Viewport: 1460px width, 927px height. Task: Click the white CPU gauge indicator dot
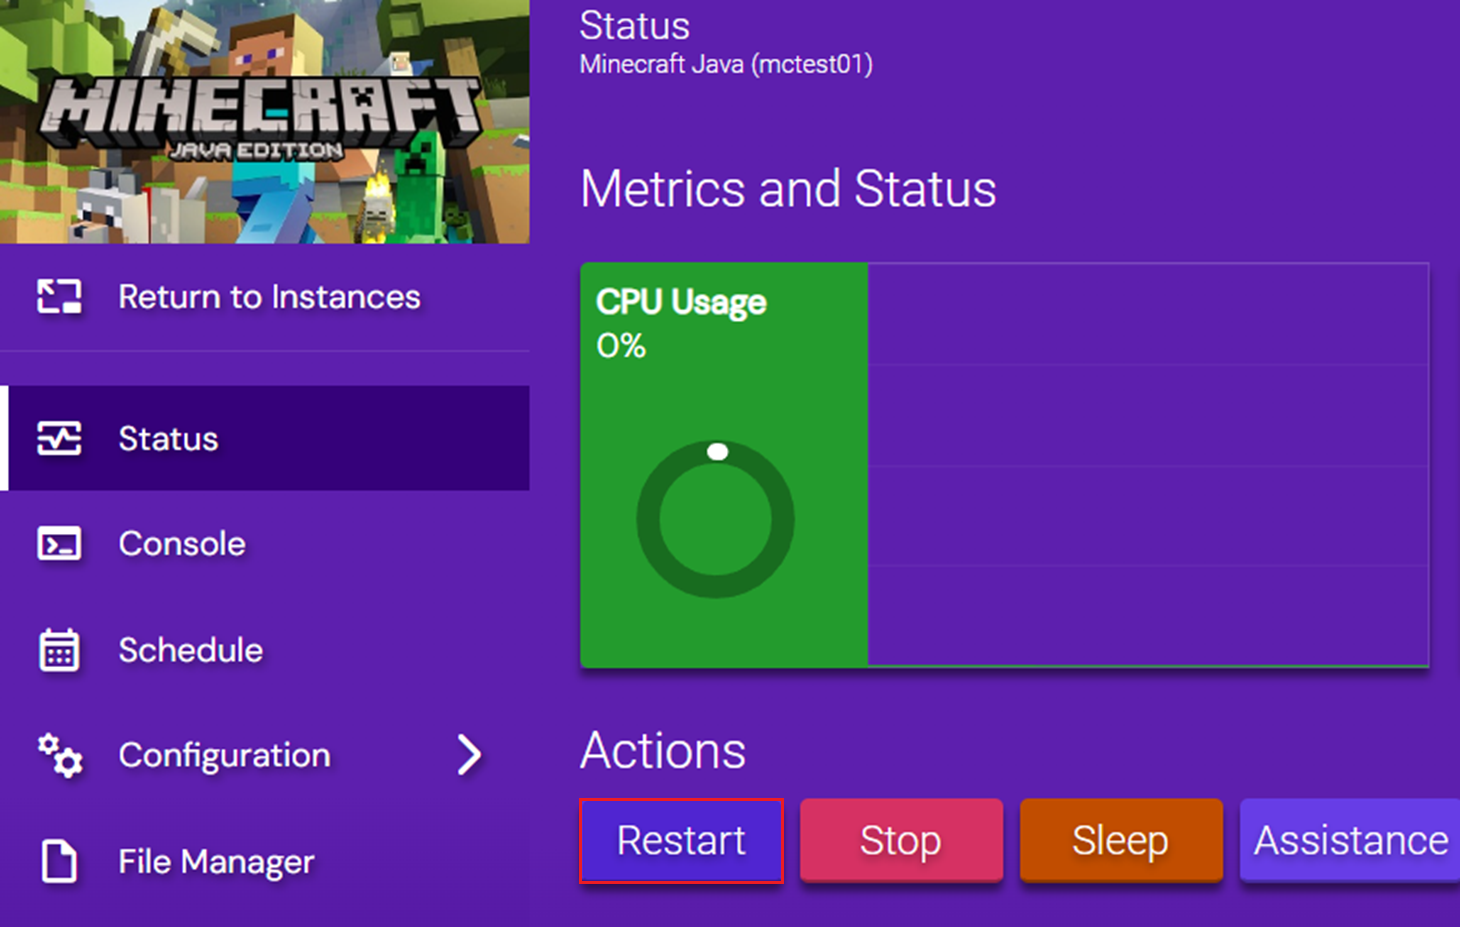coord(717,451)
